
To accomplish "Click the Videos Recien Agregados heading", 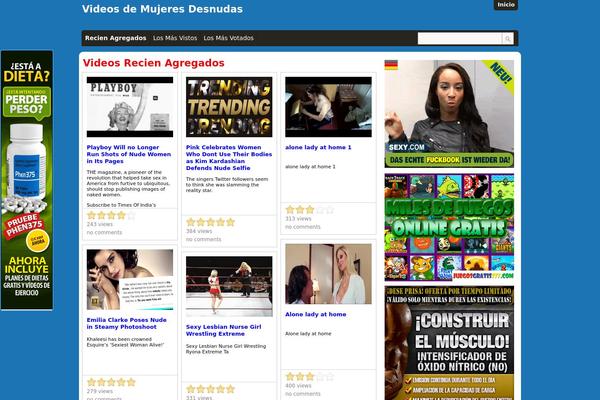I will 153,63.
